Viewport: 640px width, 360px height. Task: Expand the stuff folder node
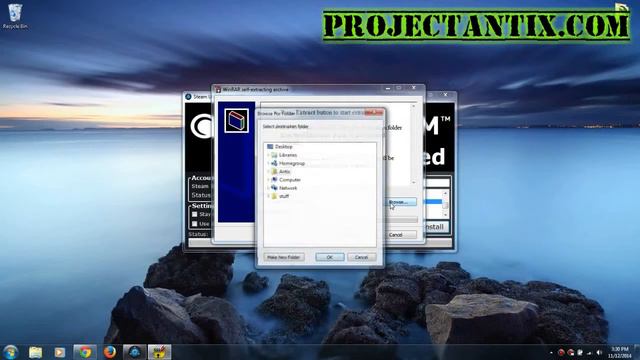coord(268,196)
